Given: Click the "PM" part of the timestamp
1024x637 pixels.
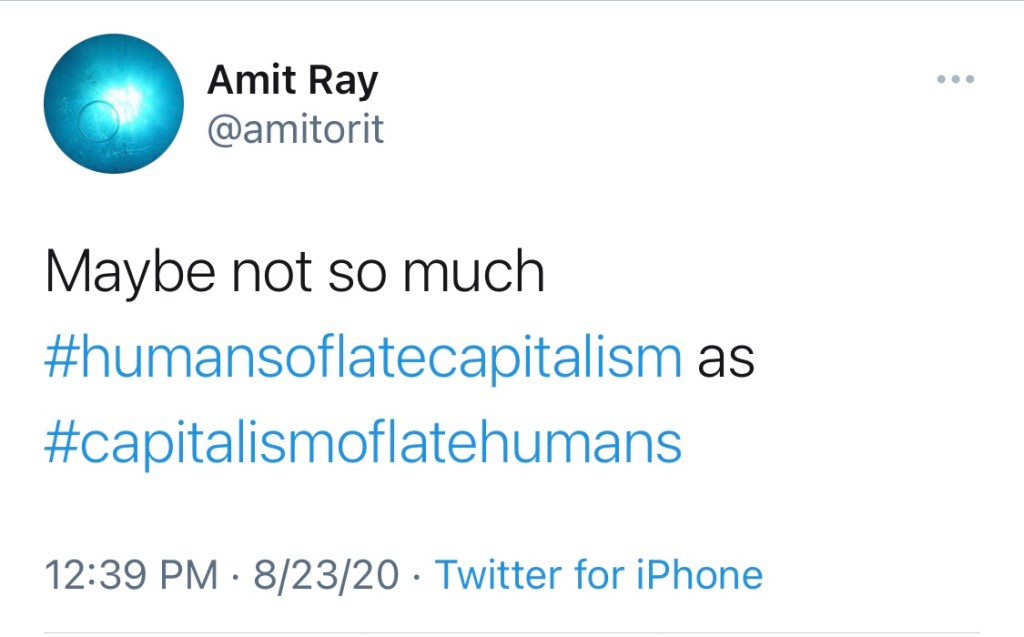Looking at the screenshot, I should pyautogui.click(x=190, y=575).
